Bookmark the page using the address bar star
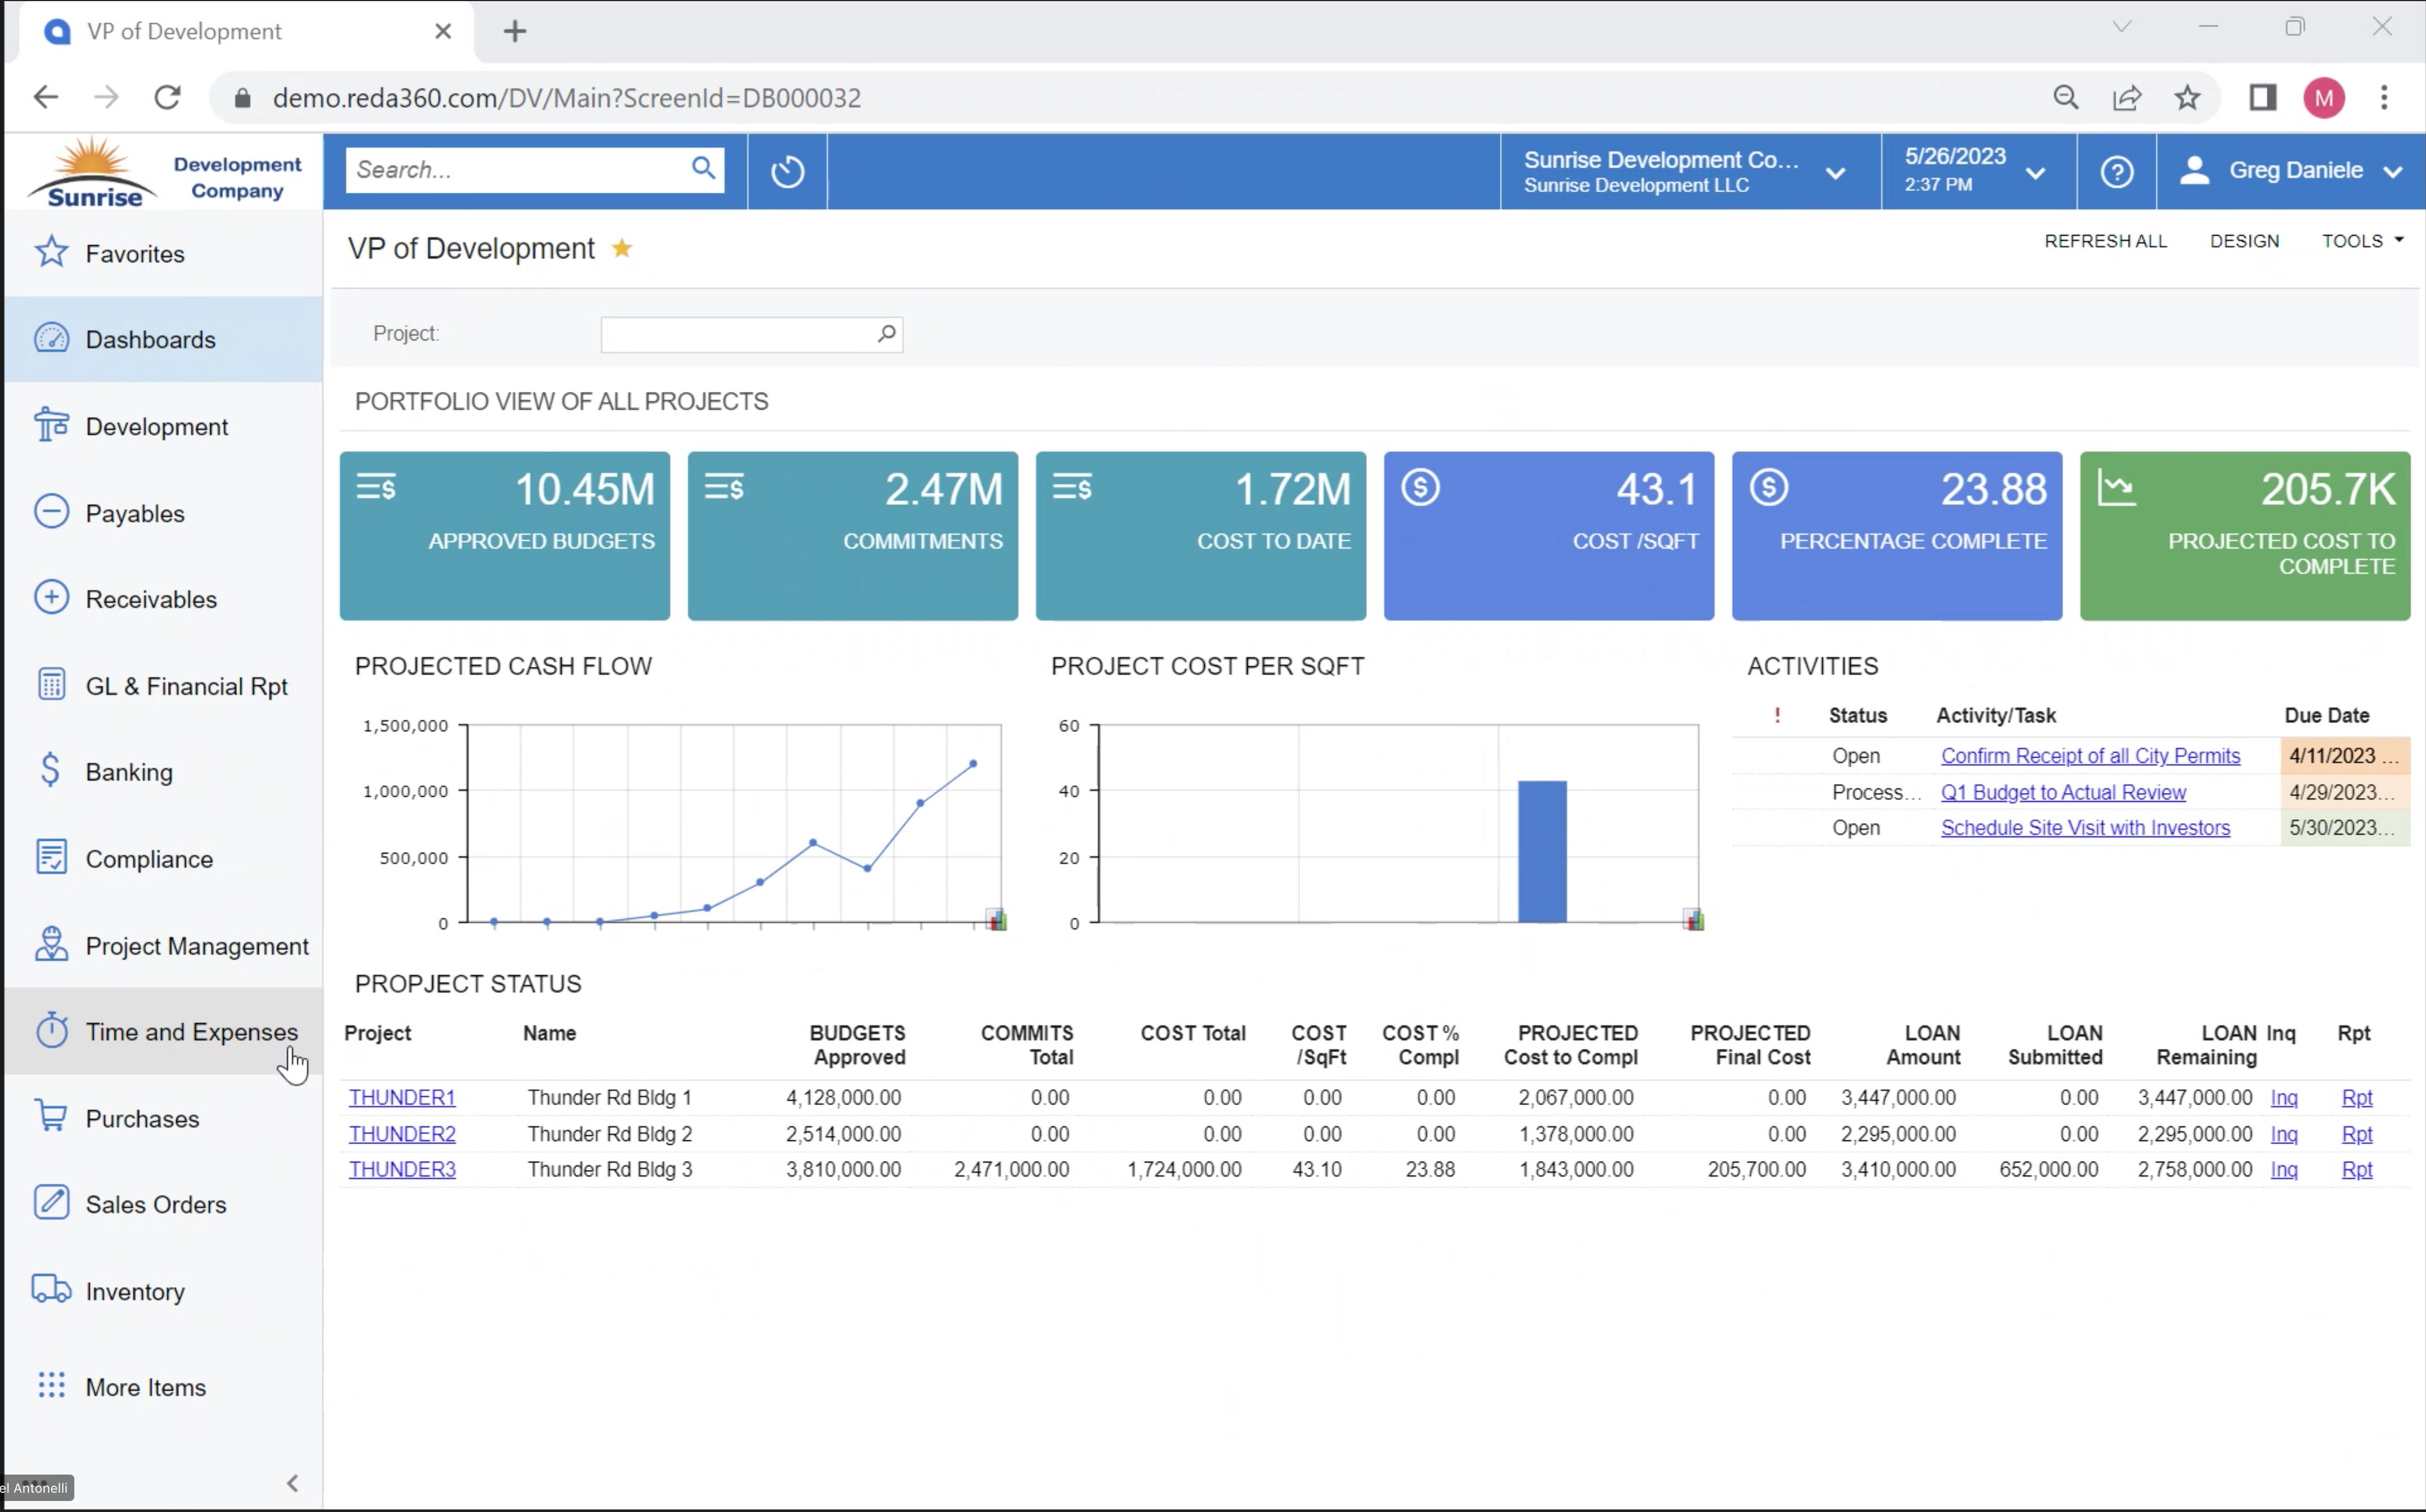This screenshot has height=1512, width=2426. [2187, 97]
